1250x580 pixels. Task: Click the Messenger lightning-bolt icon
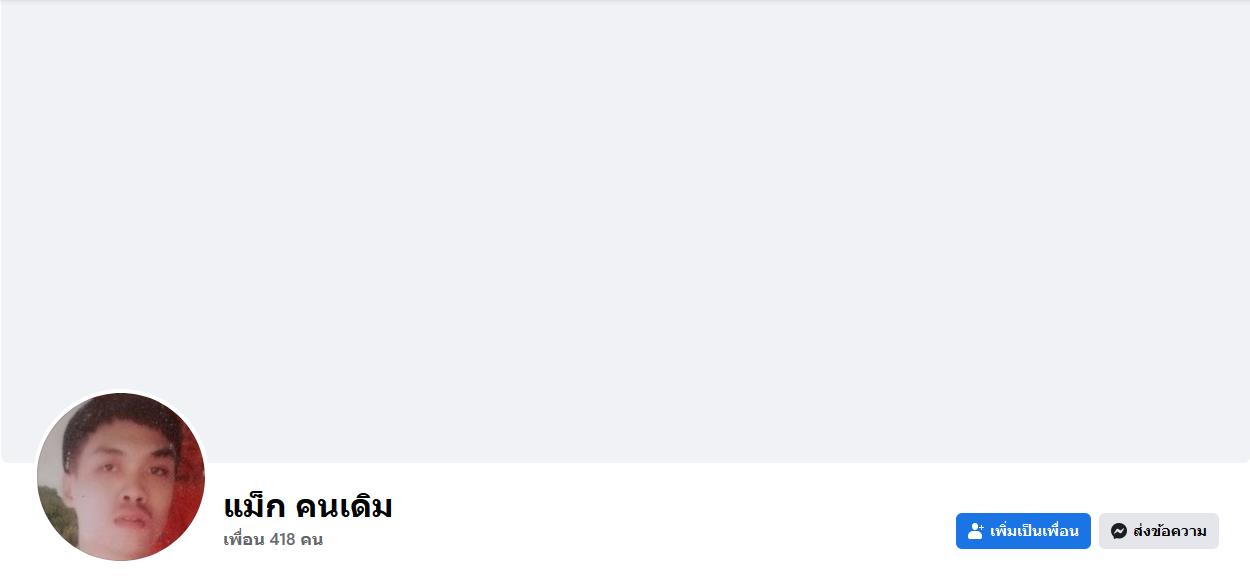[1119, 531]
